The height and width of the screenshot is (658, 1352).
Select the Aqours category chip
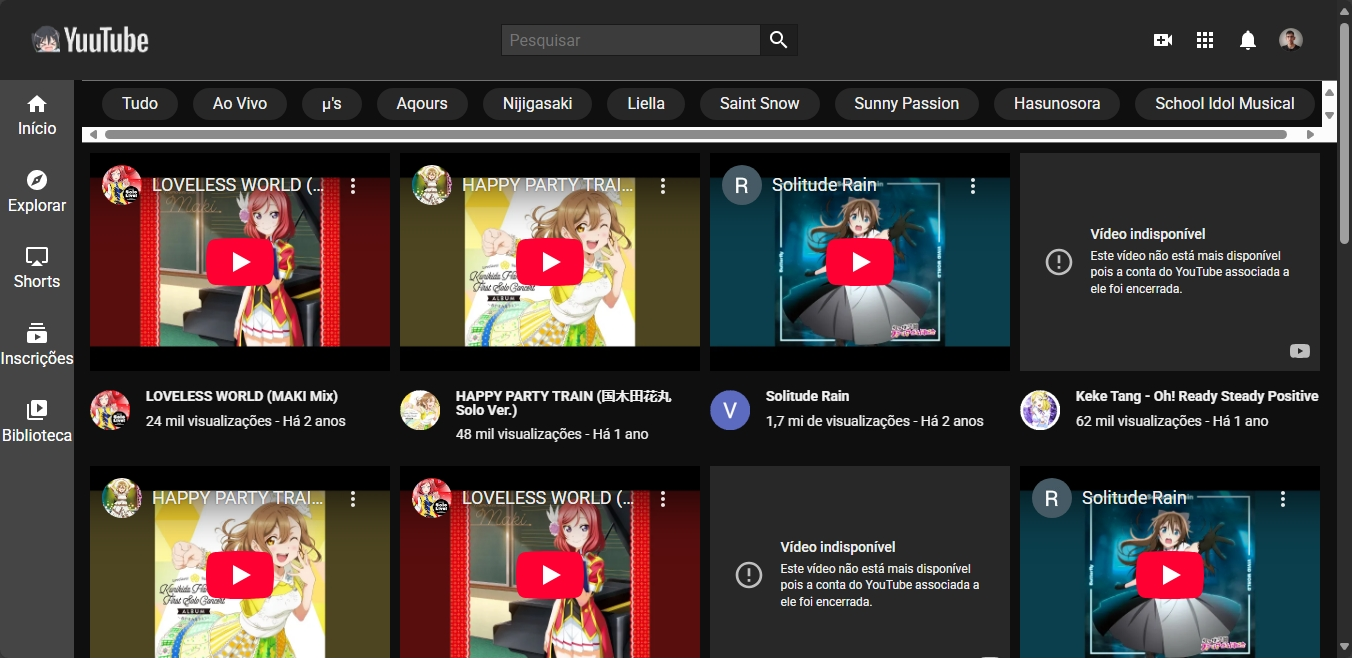pos(422,104)
